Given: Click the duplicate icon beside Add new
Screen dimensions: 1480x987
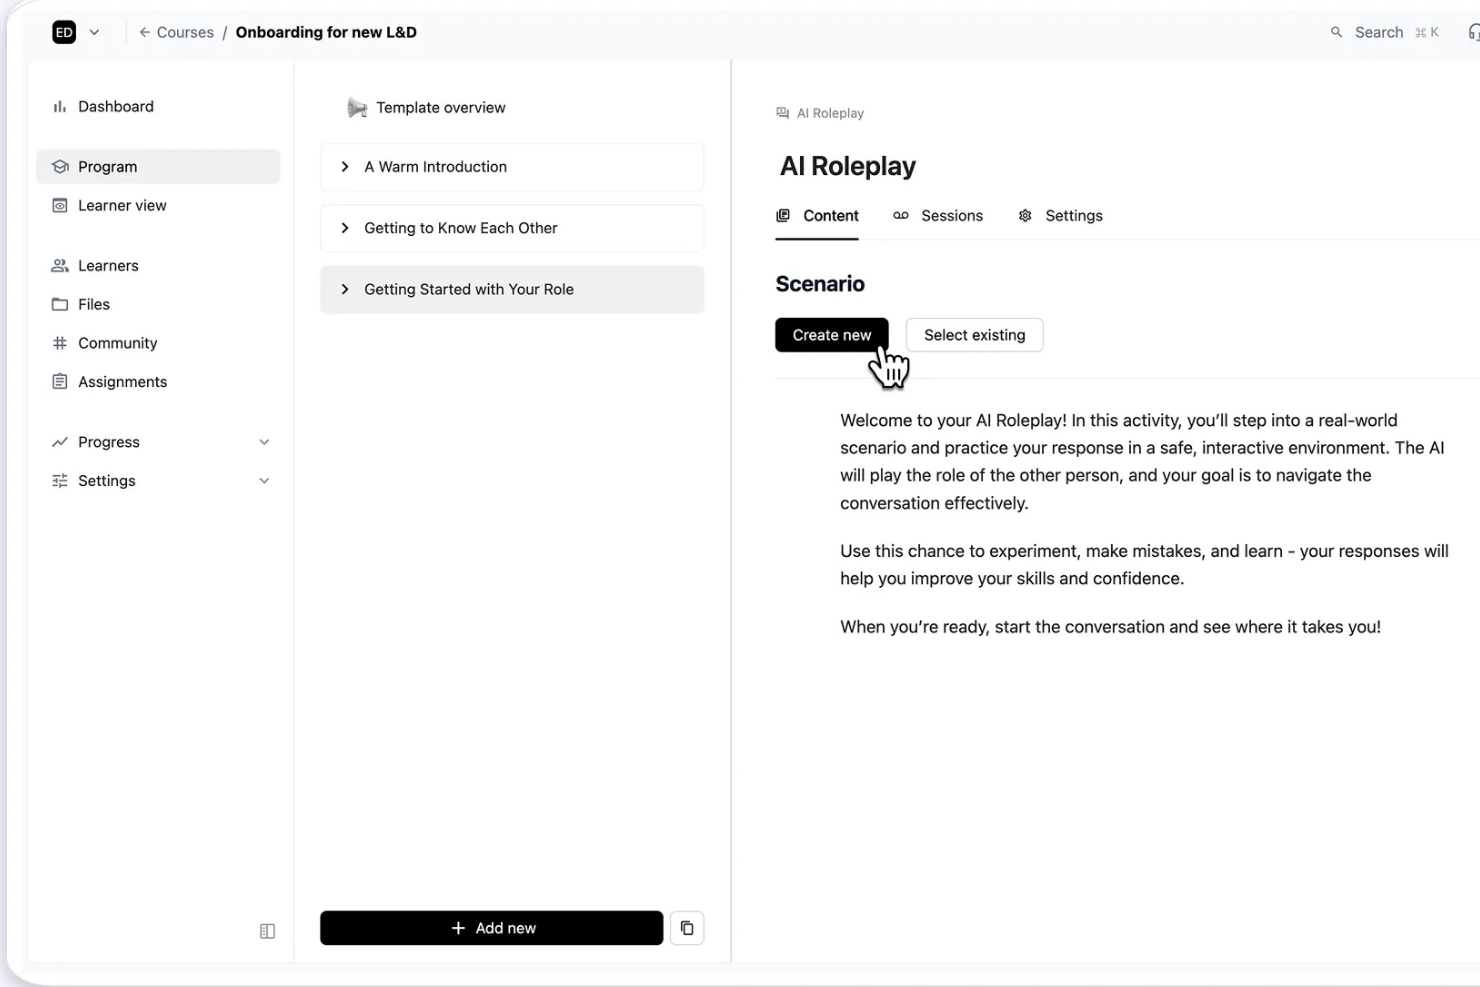Looking at the screenshot, I should click(x=687, y=927).
